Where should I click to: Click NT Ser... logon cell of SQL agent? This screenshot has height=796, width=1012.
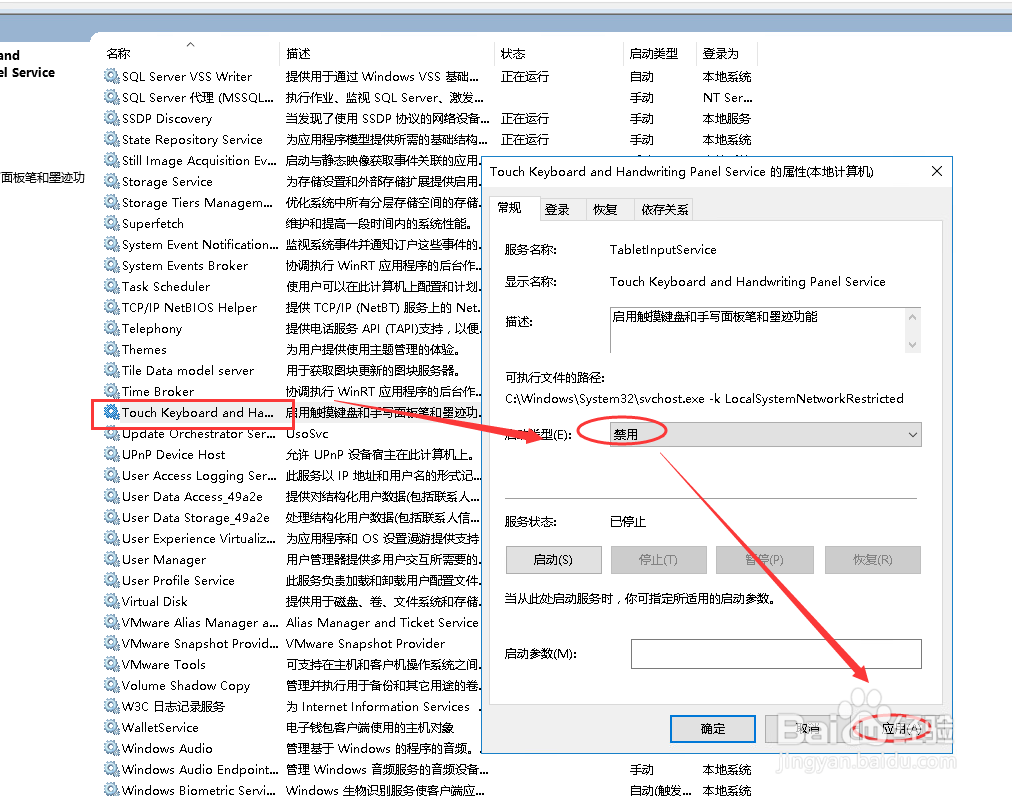pyautogui.click(x=727, y=97)
